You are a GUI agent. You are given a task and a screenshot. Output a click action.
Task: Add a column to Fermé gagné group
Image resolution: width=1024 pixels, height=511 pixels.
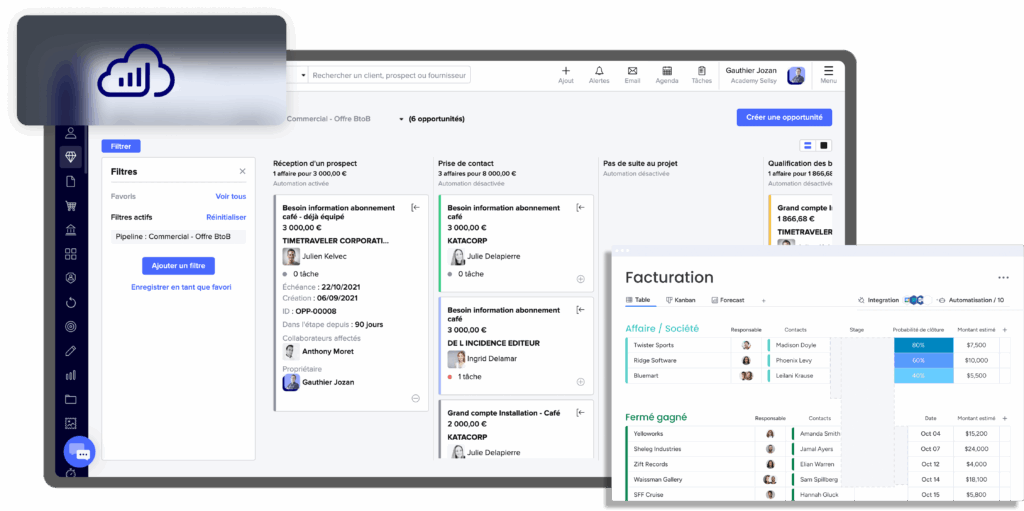point(1004,418)
